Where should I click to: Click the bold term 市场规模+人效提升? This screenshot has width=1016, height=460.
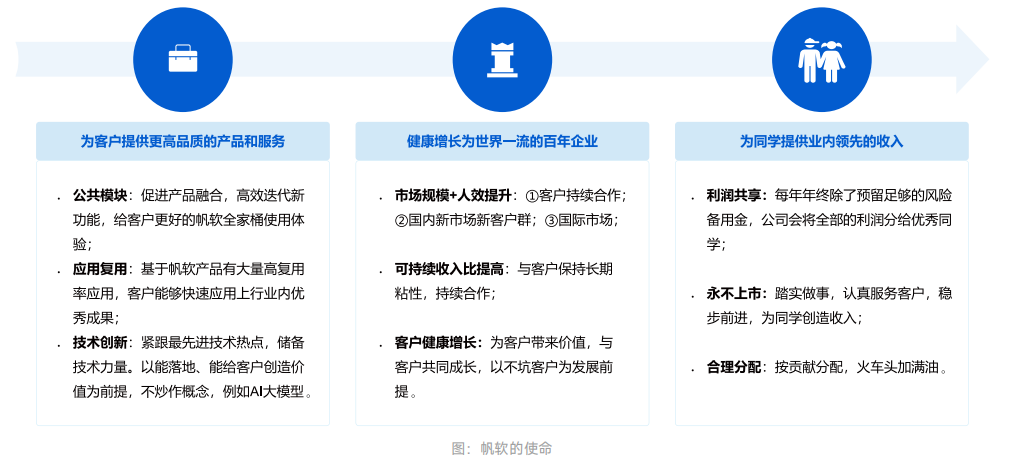pos(453,196)
